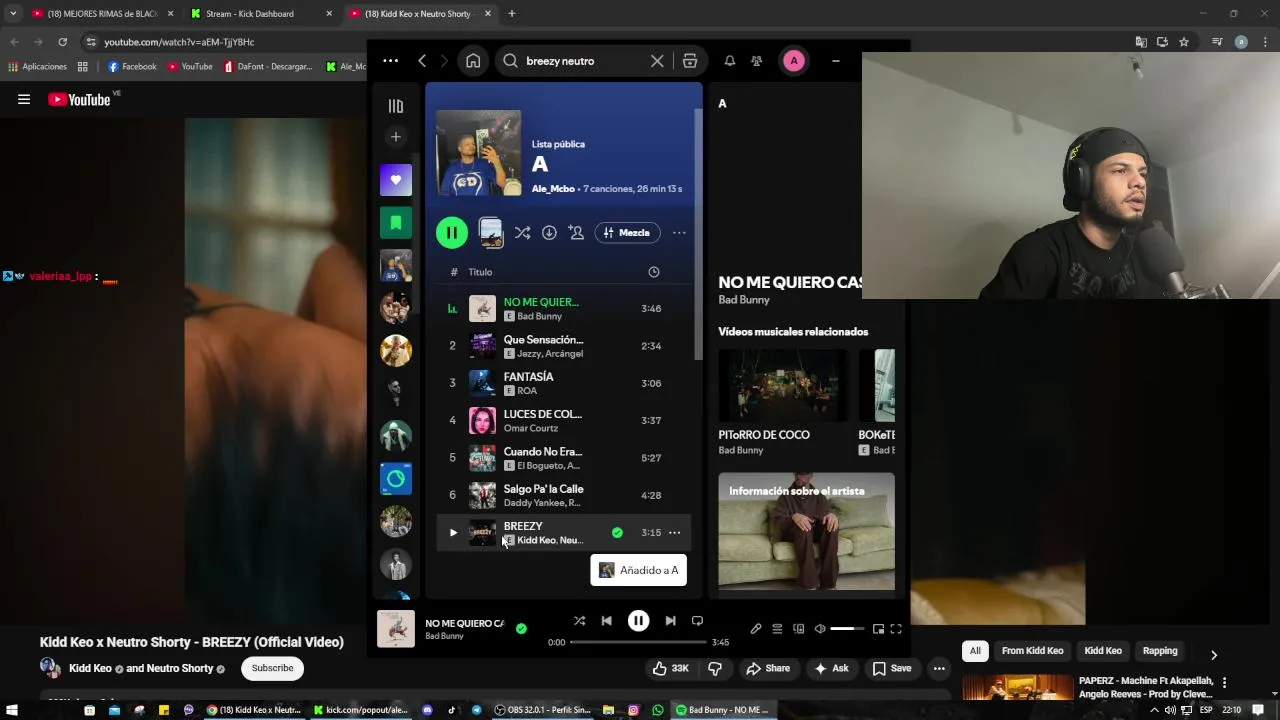The image size is (1280, 720).
Task: Click the playlist A cover image
Action: pyautogui.click(x=479, y=153)
